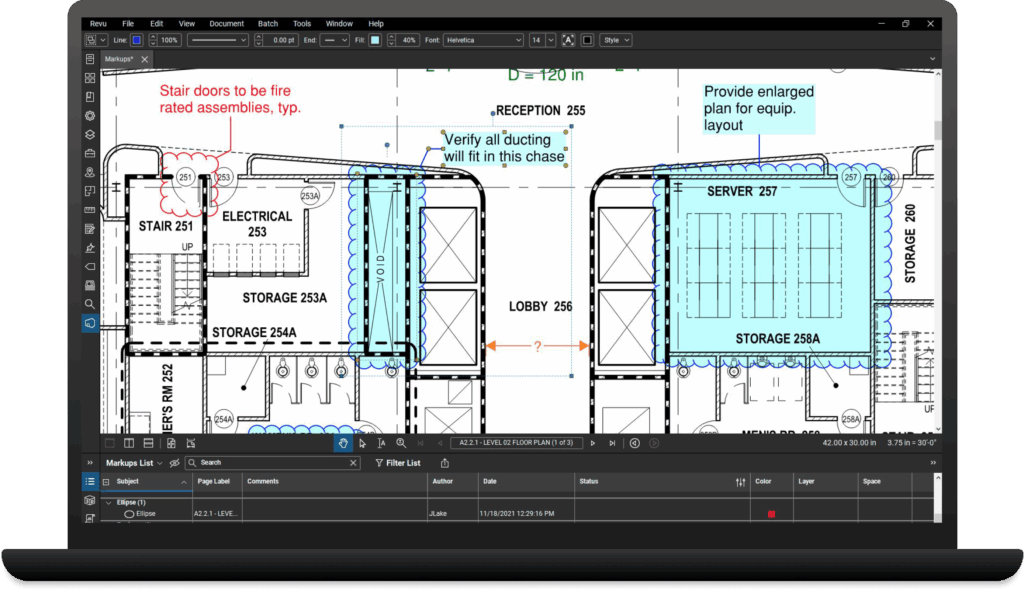Screen dimensions: 1024x591
Task: Open the Layers panel icon
Action: click(90, 134)
